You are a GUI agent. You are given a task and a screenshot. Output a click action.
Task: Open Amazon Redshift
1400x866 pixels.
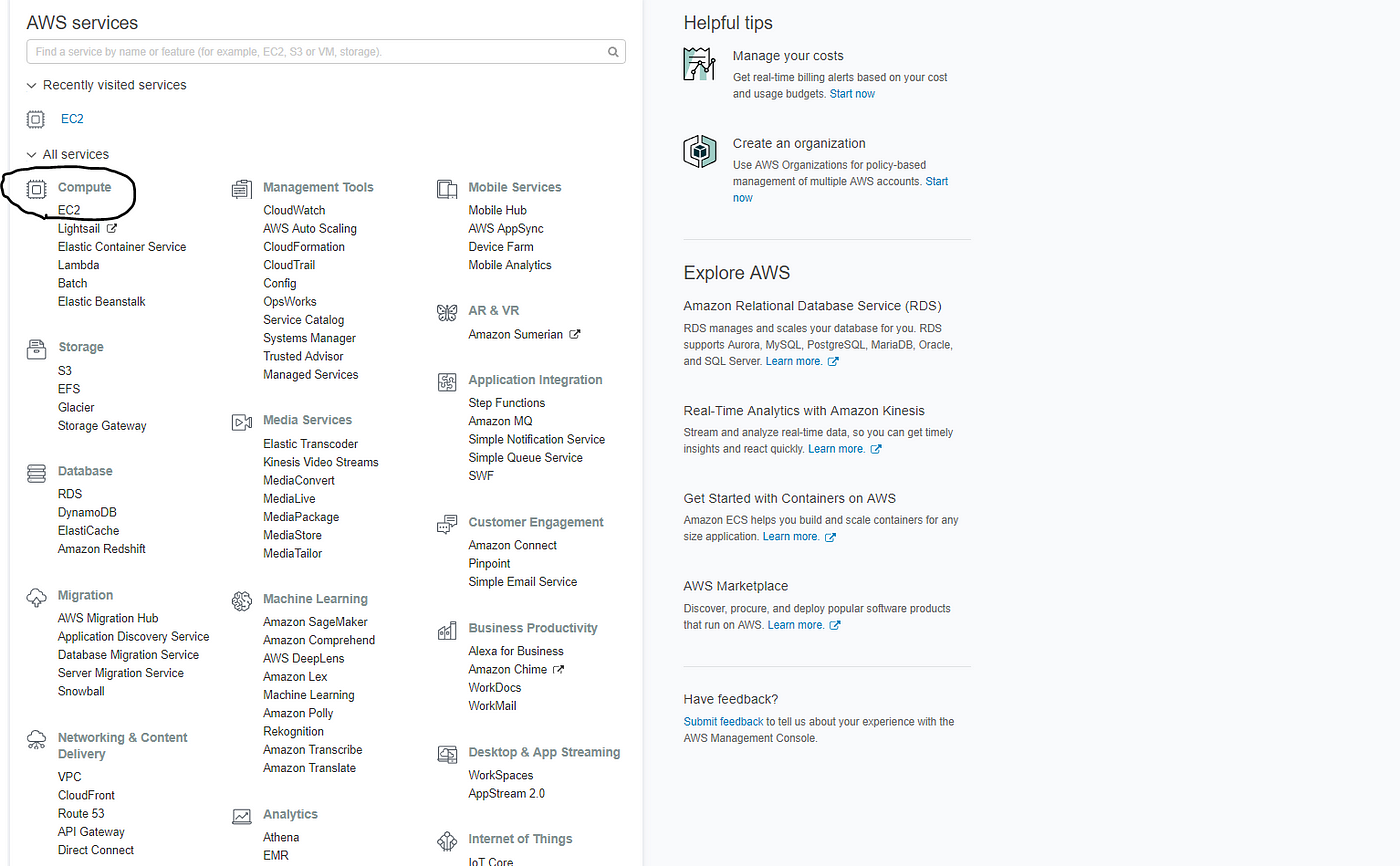tap(102, 549)
